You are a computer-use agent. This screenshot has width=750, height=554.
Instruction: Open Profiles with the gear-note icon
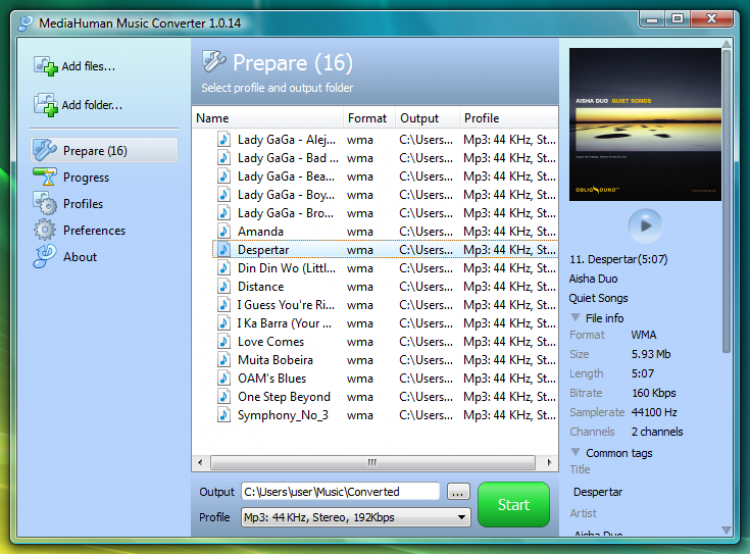coord(45,203)
